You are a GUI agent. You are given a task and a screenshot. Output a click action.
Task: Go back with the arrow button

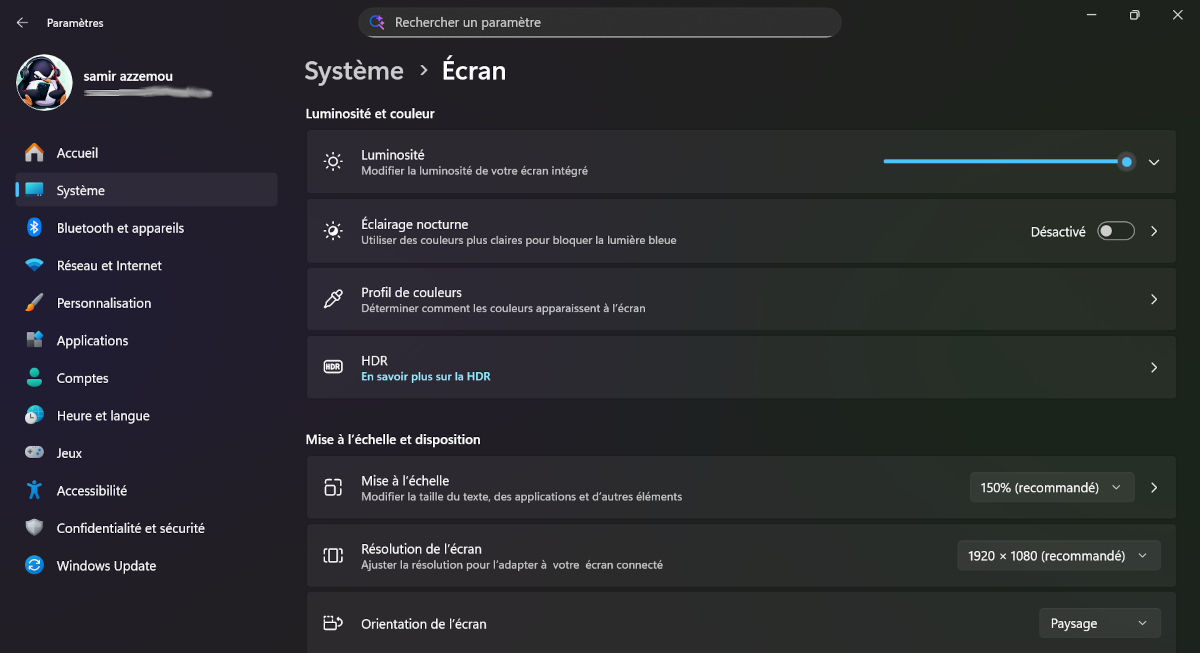[x=21, y=22]
